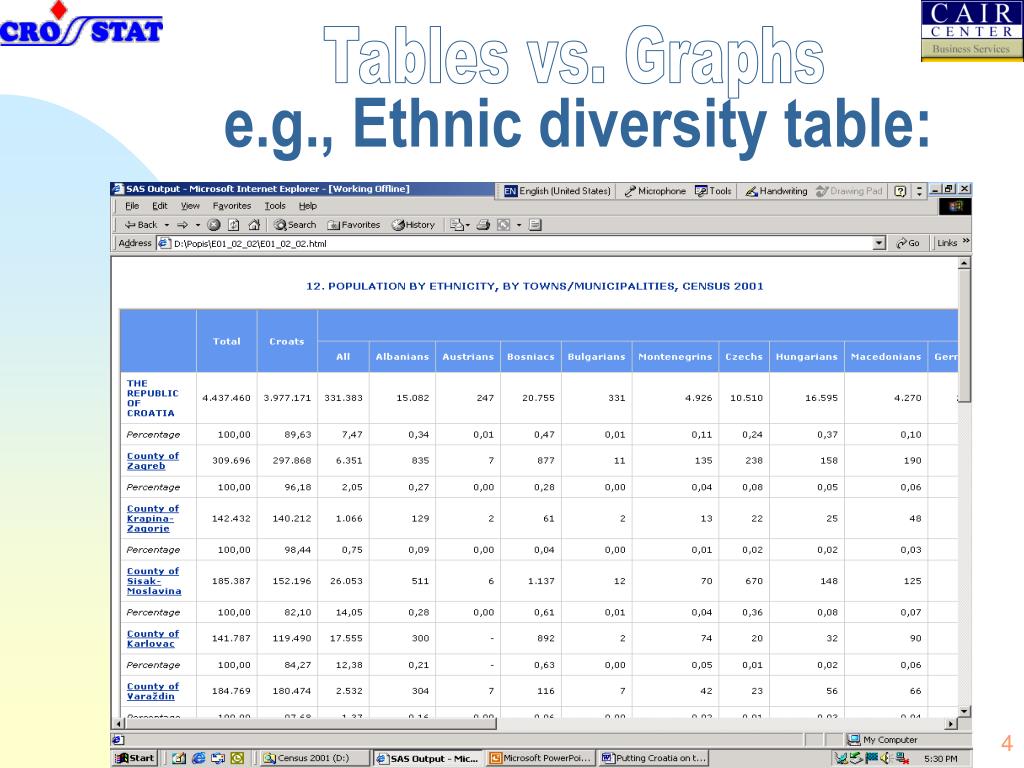This screenshot has height=768, width=1024.
Task: Click the volume speaker tray icon
Action: tap(886, 758)
